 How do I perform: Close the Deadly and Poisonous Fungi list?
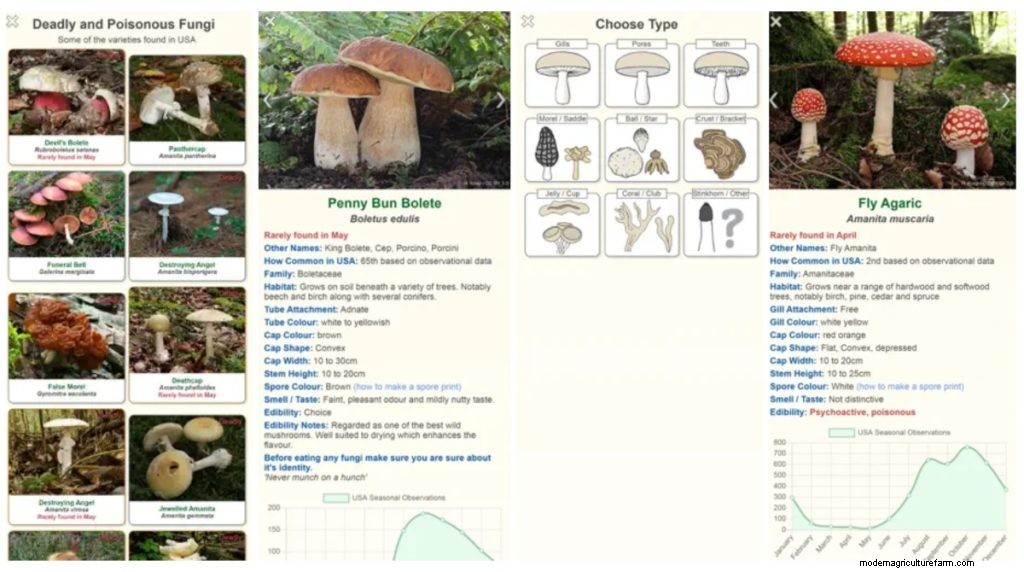[x=12, y=21]
